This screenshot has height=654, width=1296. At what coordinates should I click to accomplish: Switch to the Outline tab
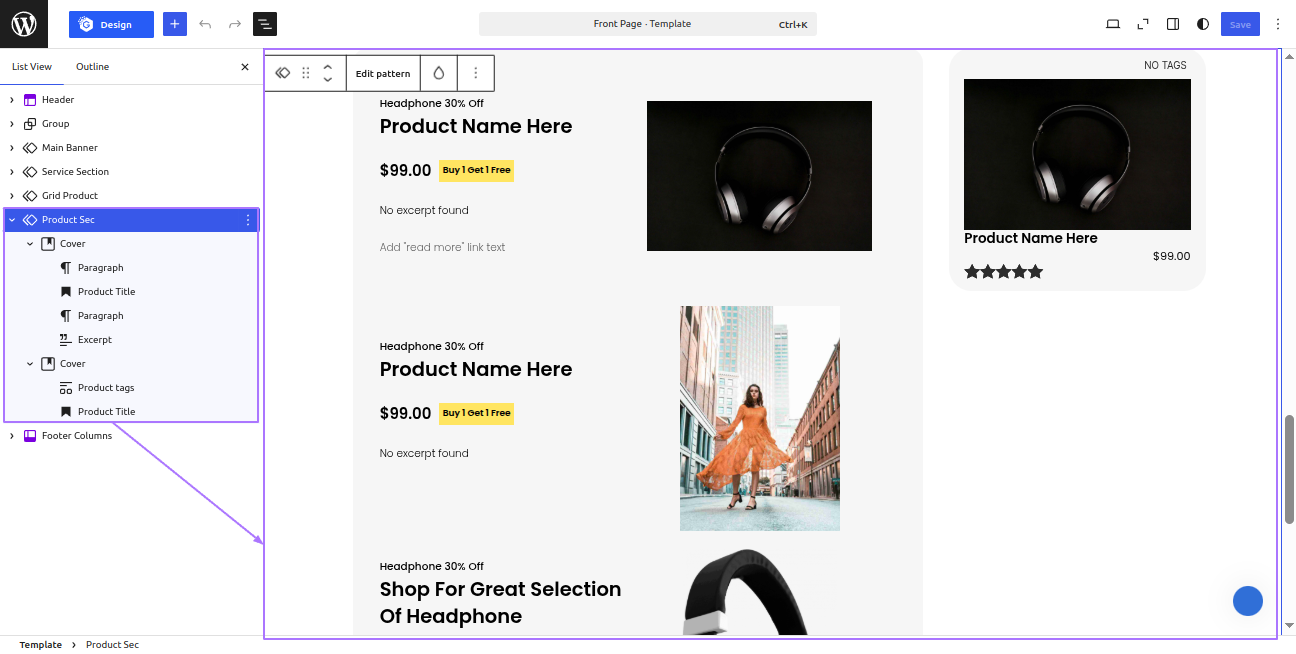93,67
